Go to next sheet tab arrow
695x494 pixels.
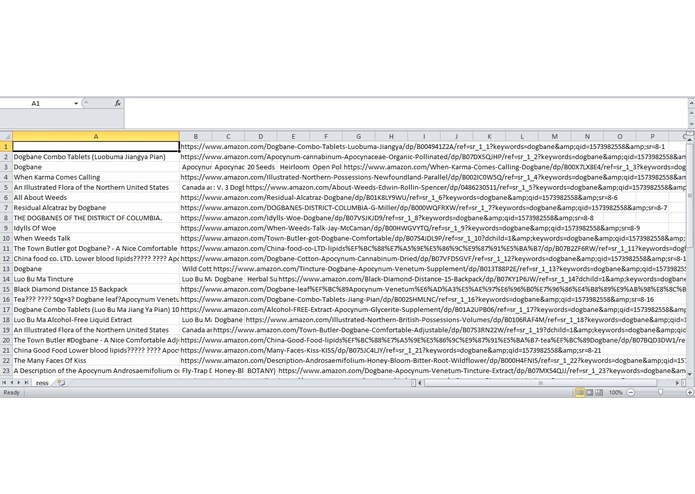point(19,382)
